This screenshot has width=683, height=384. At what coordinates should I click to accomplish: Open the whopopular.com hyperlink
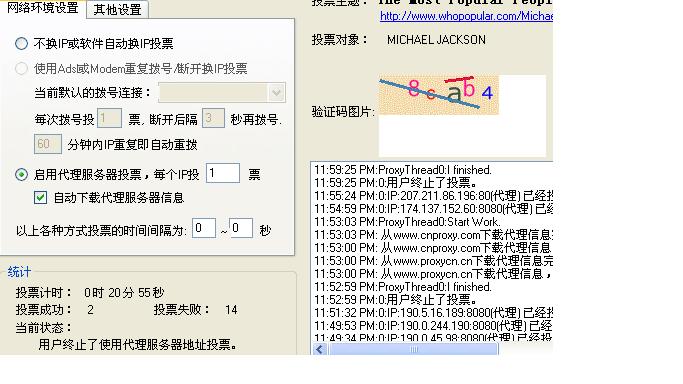pos(466,16)
